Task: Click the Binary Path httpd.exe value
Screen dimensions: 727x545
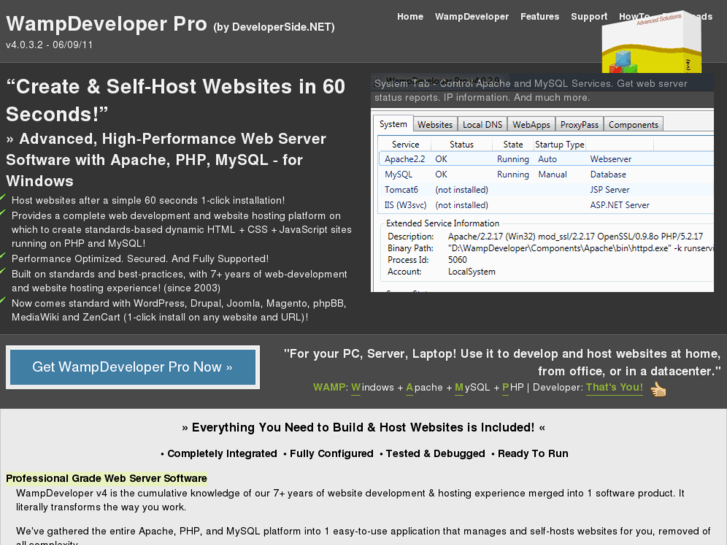Action: coord(580,248)
